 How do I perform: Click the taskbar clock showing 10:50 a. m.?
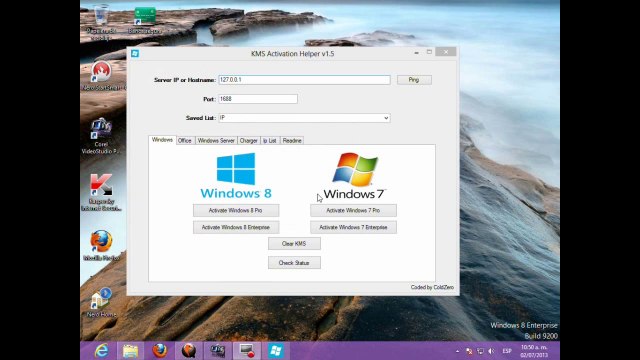pyautogui.click(x=534, y=351)
